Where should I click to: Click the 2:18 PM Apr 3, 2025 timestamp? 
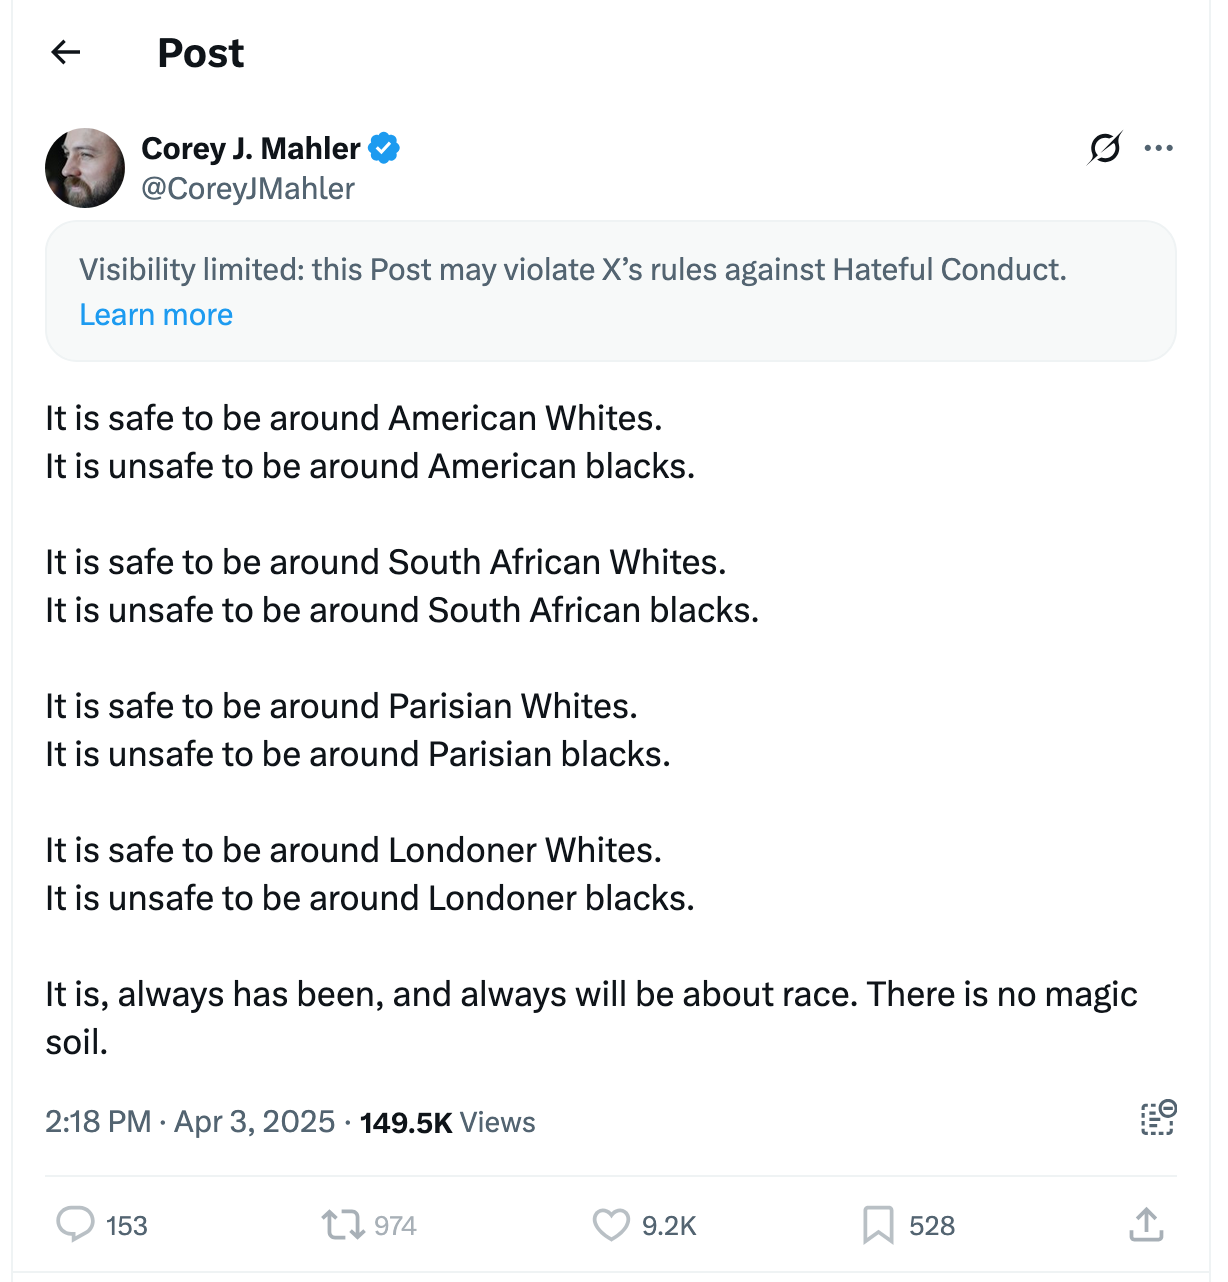click(190, 1122)
